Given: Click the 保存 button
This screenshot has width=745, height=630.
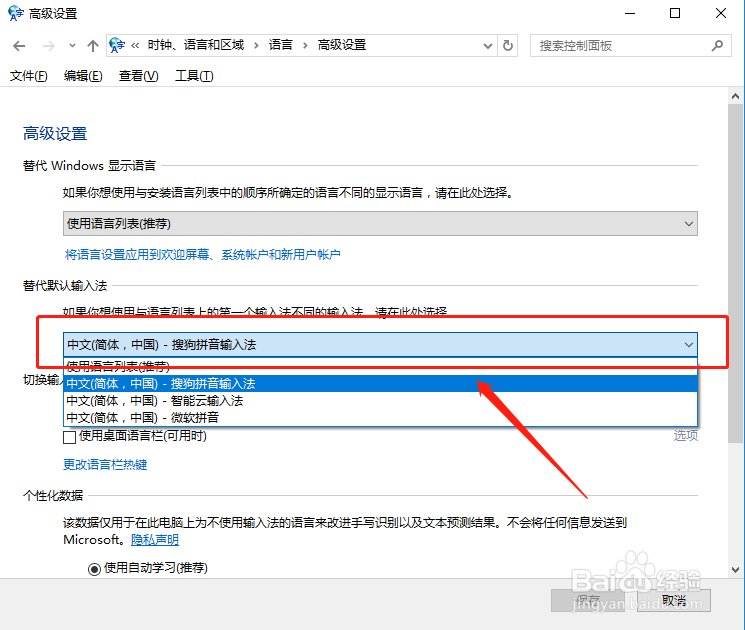Looking at the screenshot, I should (x=588, y=601).
